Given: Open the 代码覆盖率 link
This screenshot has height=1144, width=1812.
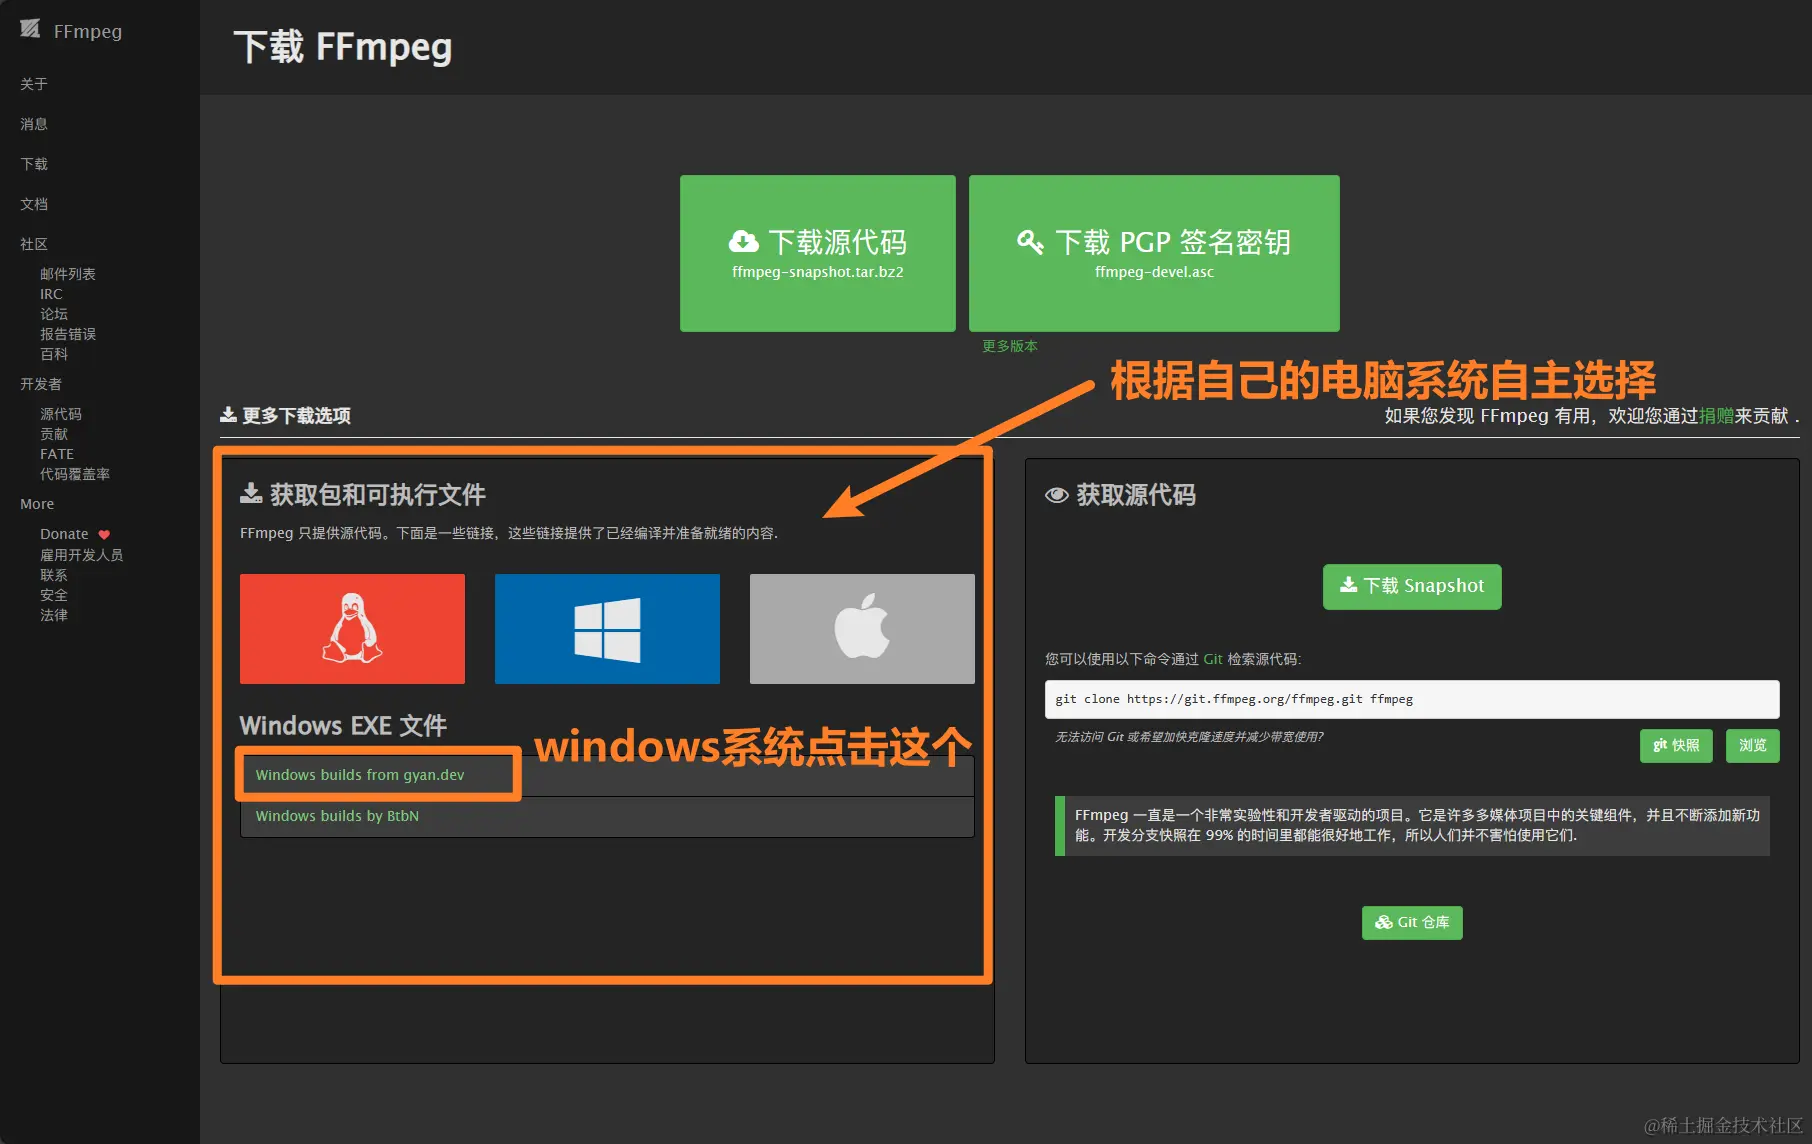Looking at the screenshot, I should pos(75,474).
